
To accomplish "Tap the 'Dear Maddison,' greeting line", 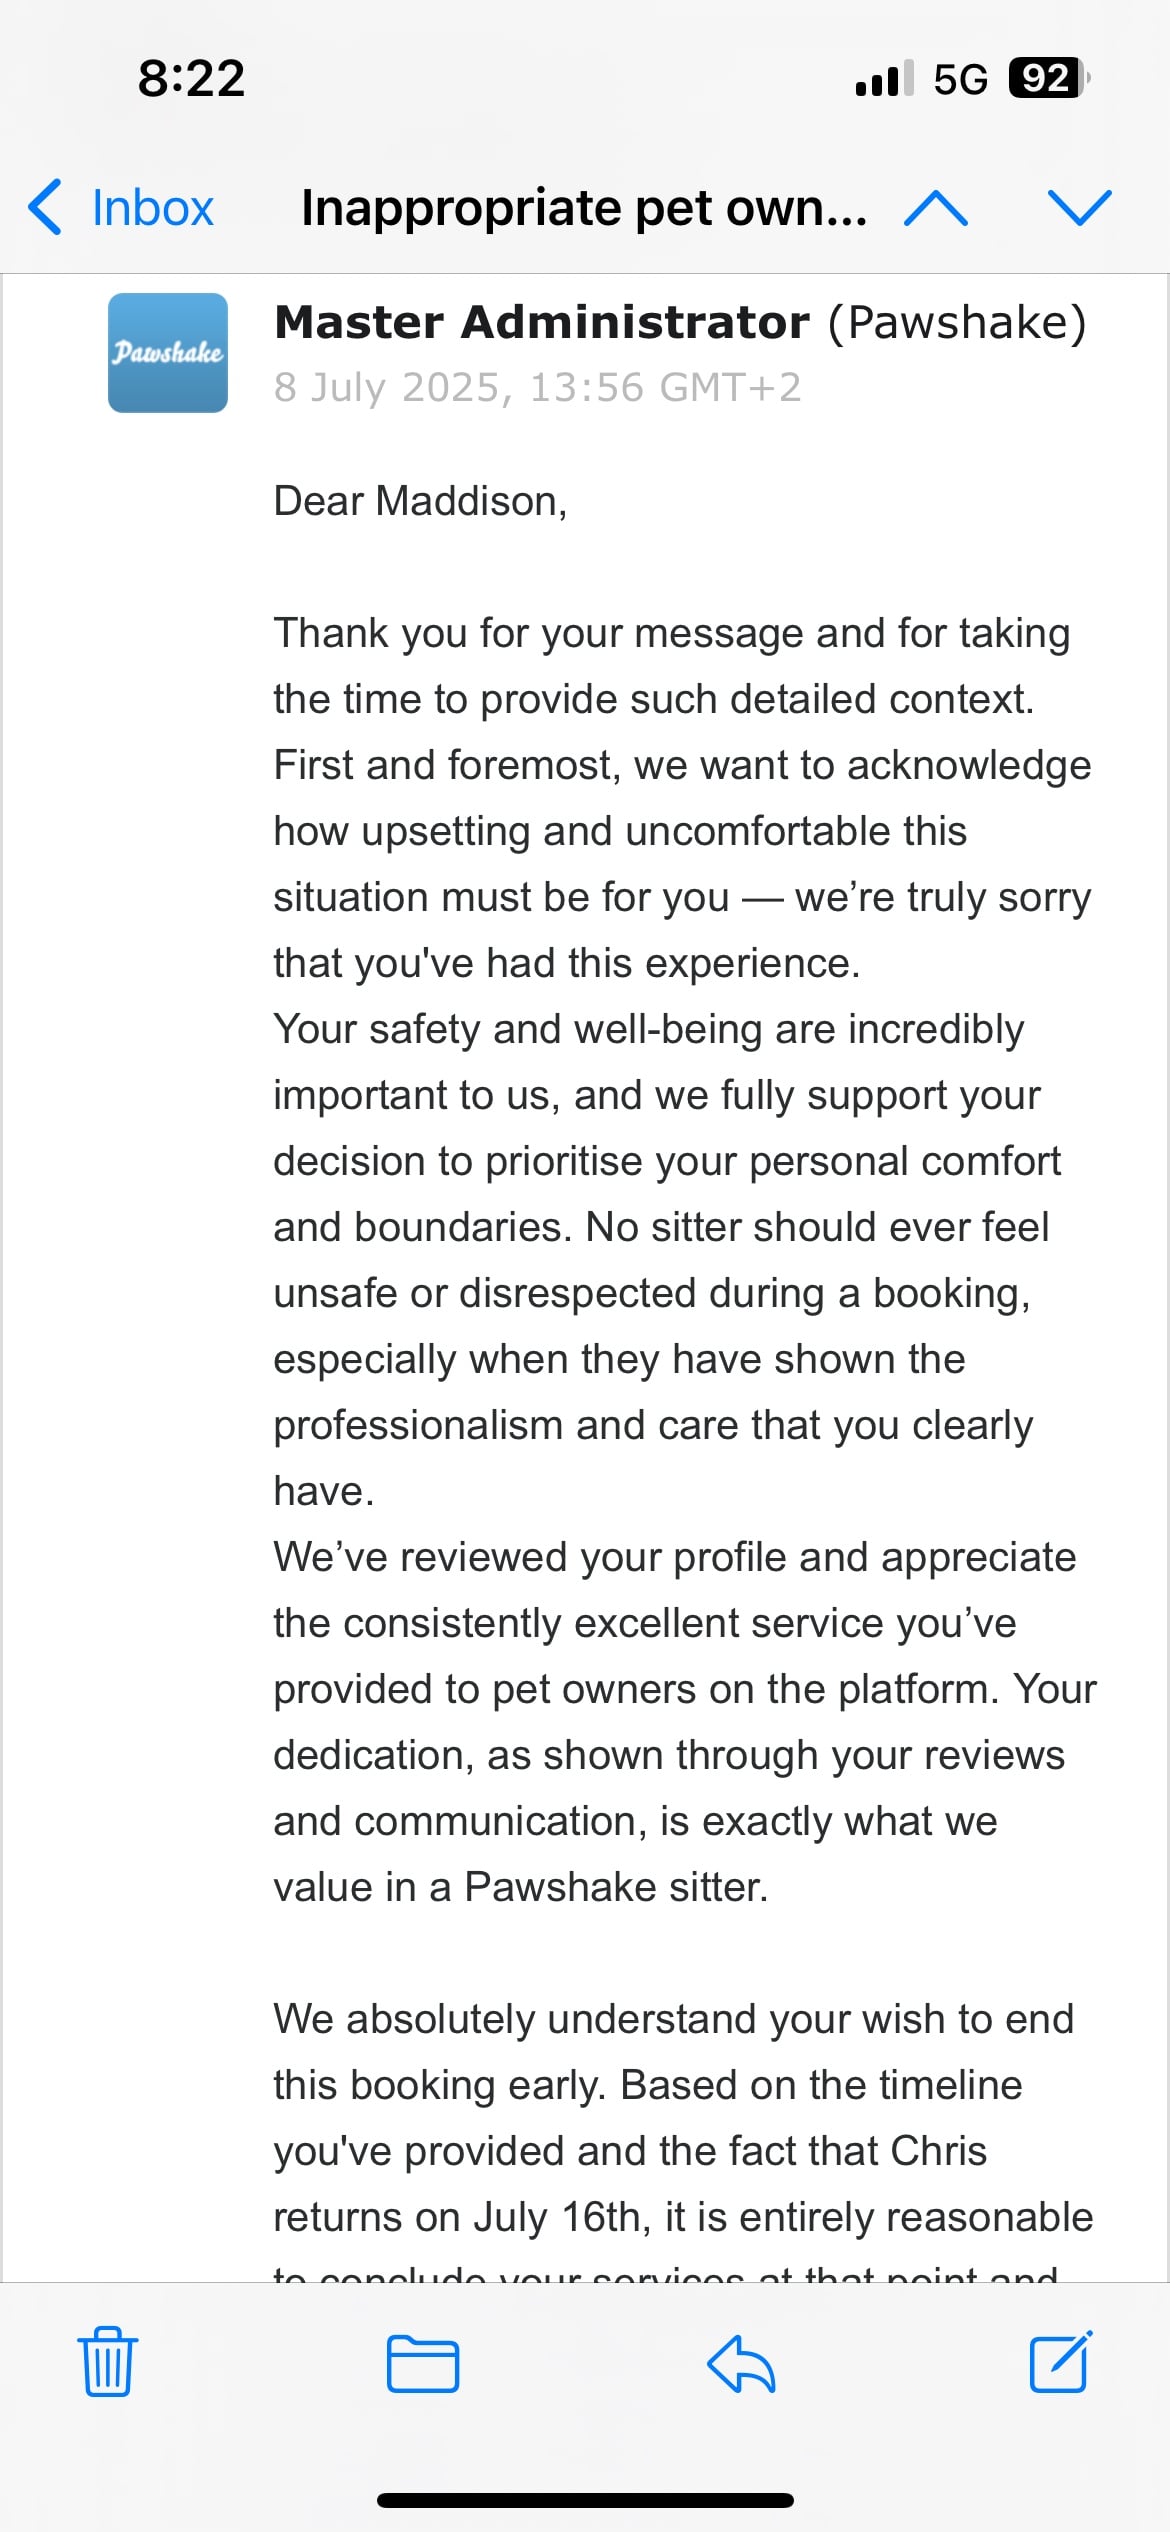I will [x=420, y=501].
